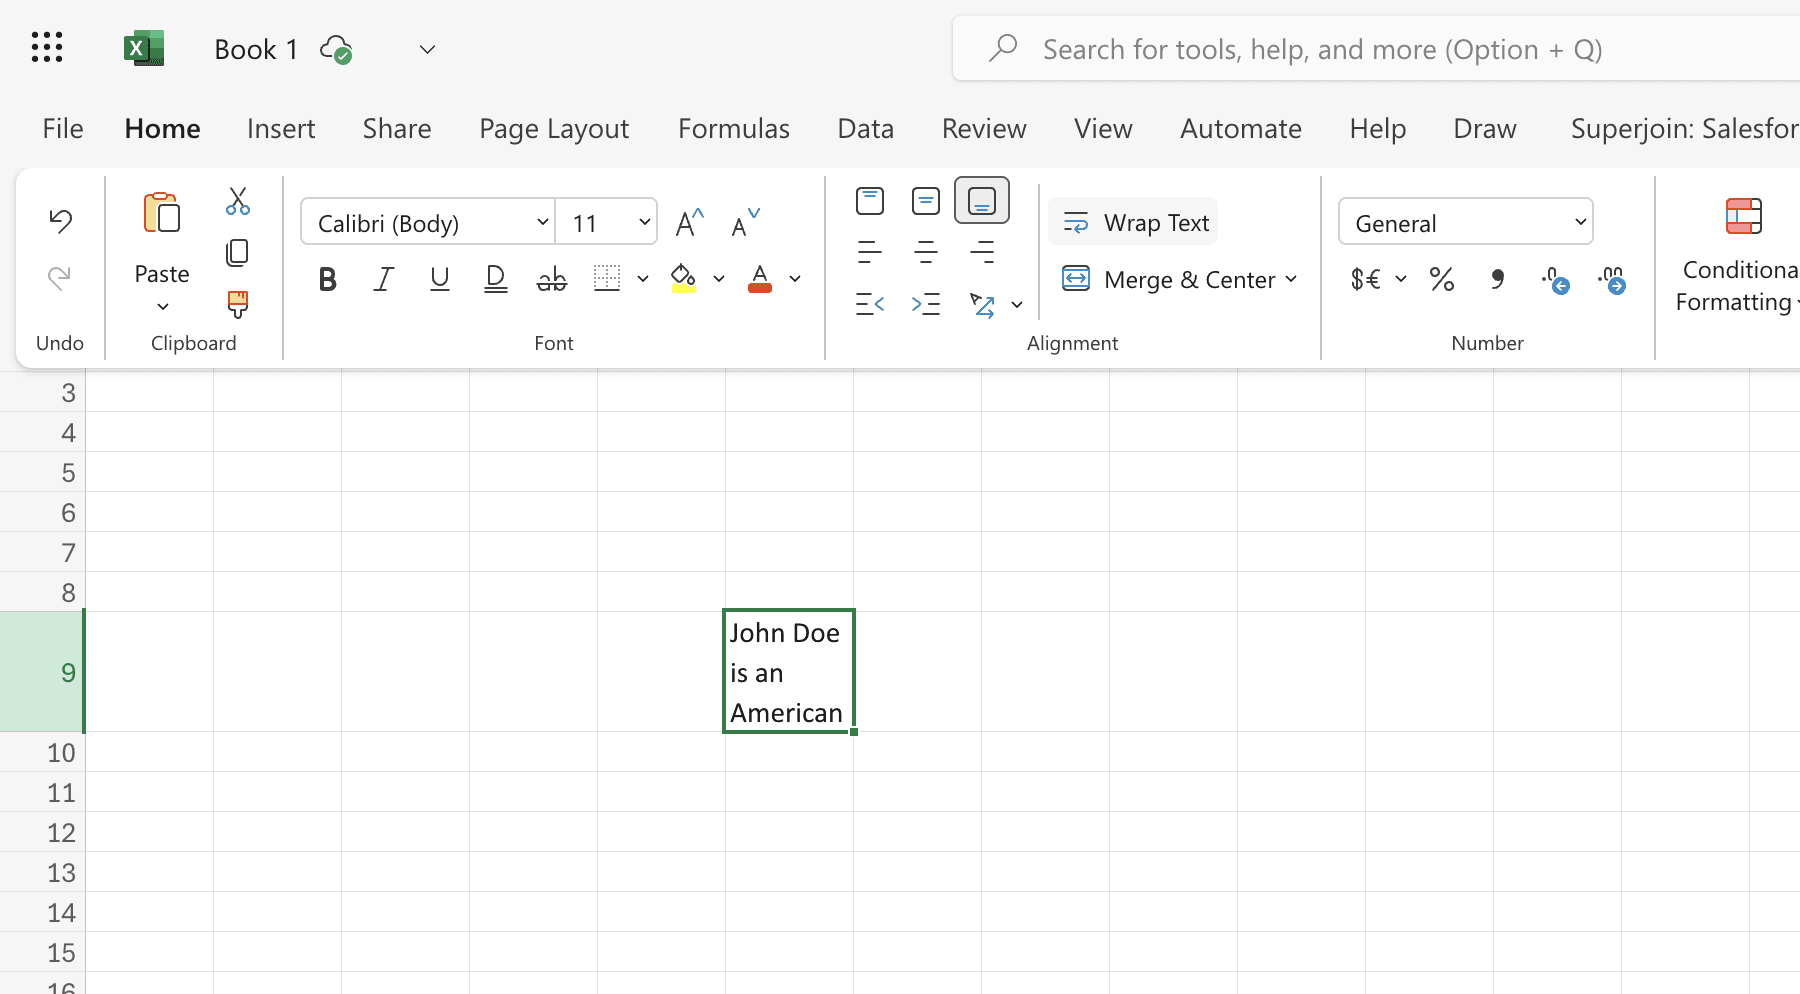Decrease decimal places
The width and height of the screenshot is (1800, 994).
tap(1611, 279)
